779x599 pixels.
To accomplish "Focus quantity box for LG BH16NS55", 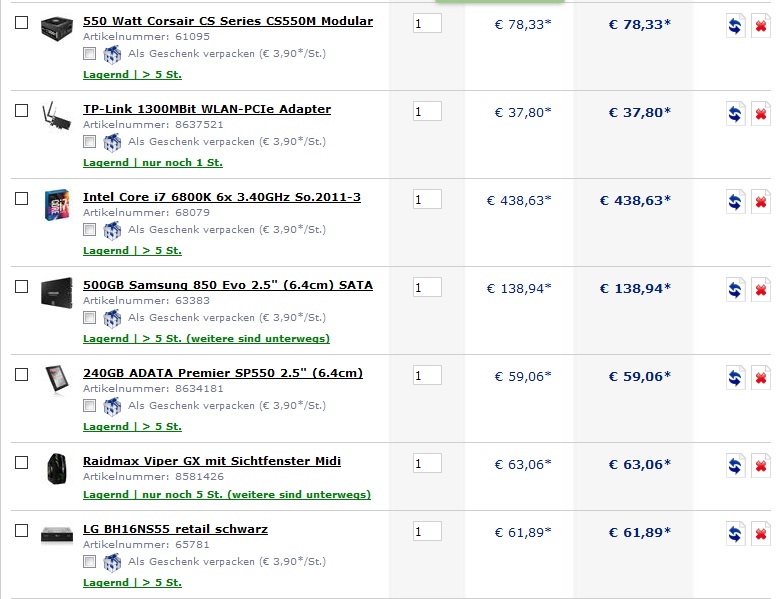I will click(427, 531).
